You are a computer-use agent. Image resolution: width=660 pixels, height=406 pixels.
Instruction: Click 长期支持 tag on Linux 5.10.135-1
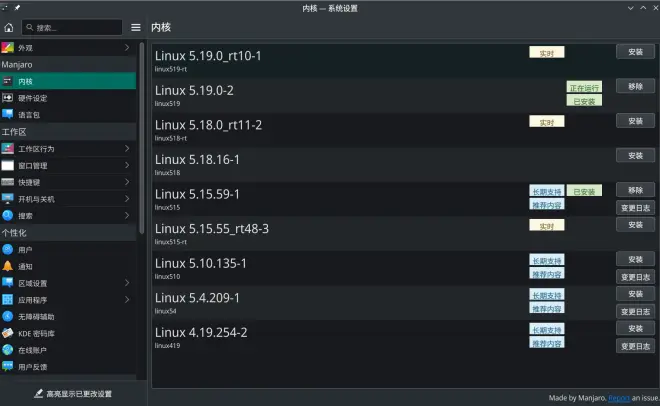[x=547, y=260]
